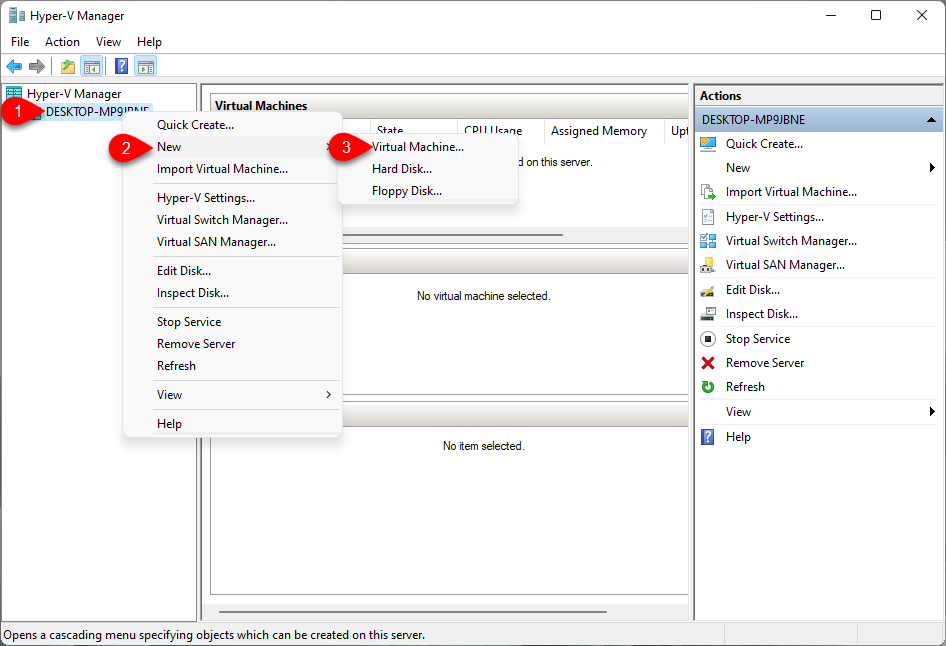
Task: Open the Action menu
Action: [62, 42]
